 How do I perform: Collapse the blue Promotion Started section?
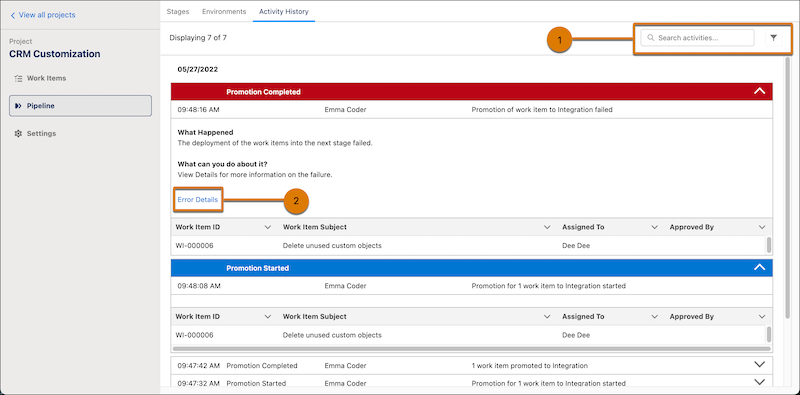(759, 267)
